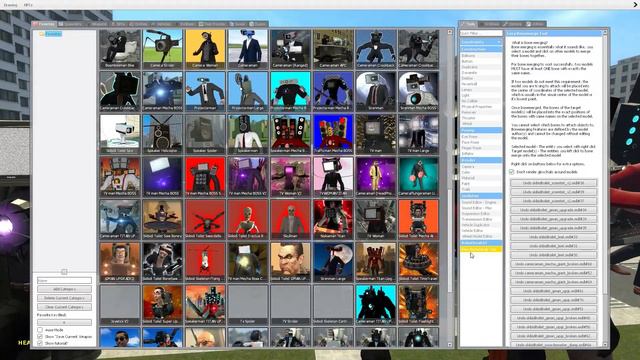
Task: Open the NPCs menu in the top bar
Action: [28, 5]
